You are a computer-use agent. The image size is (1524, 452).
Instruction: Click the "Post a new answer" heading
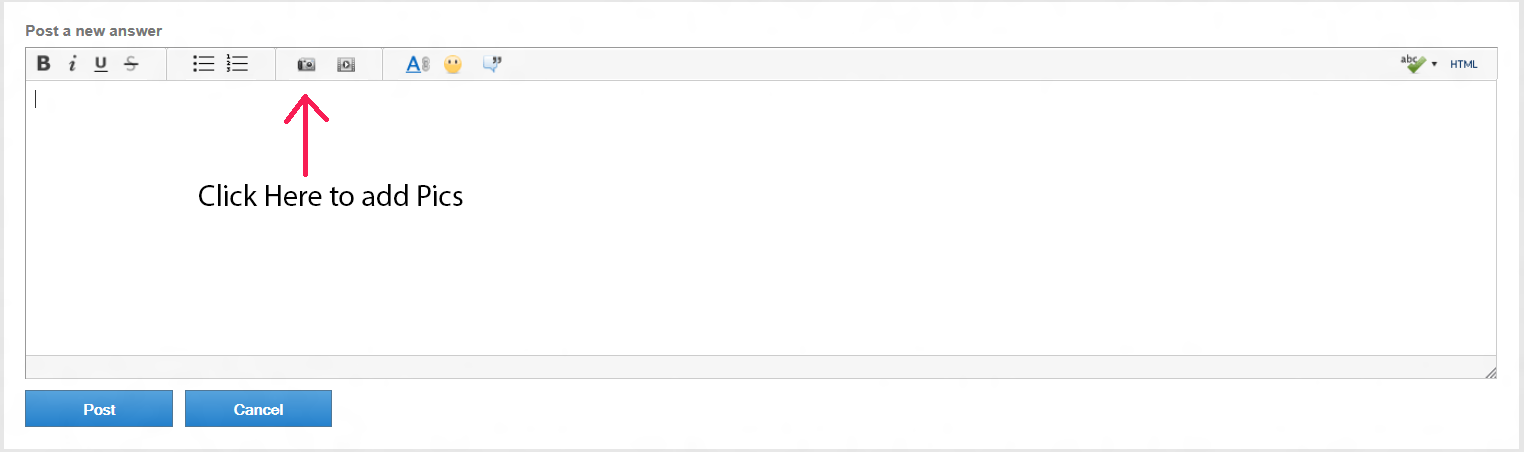[94, 31]
